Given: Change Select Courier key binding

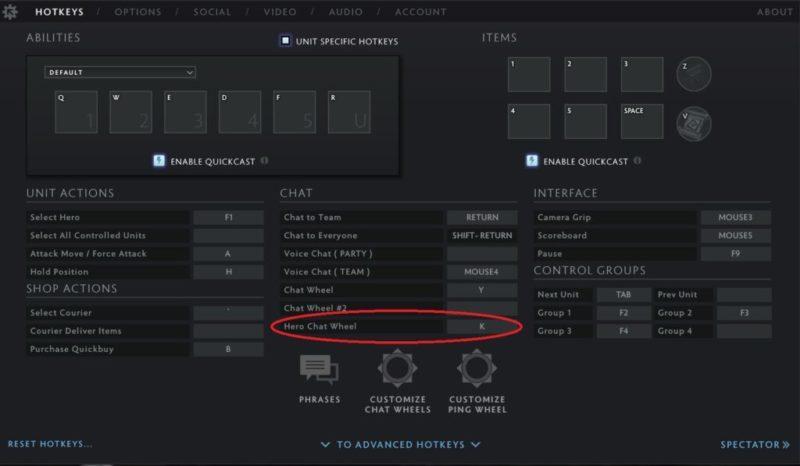Looking at the screenshot, I should click(x=228, y=313).
